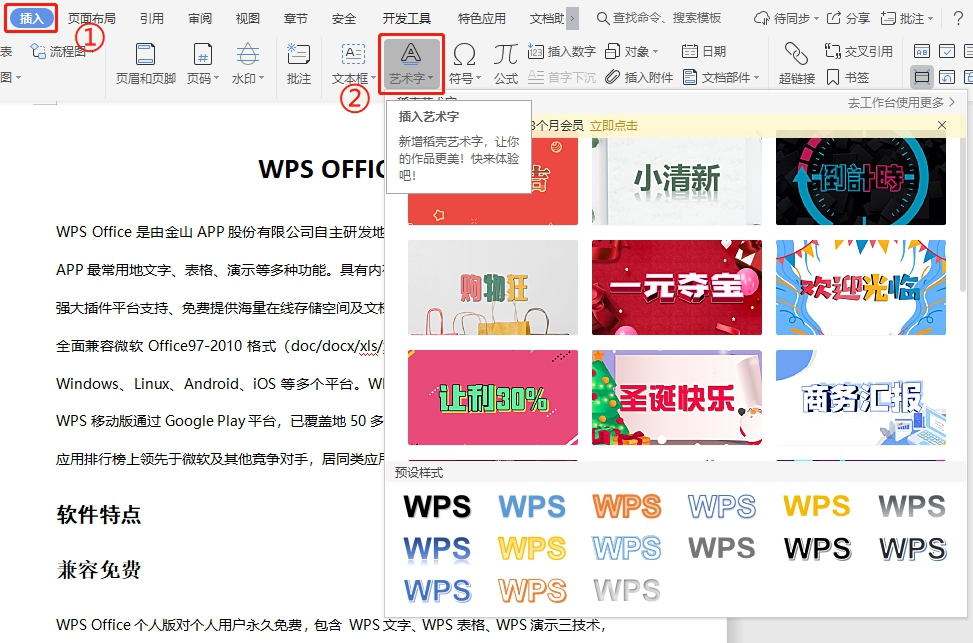Image resolution: width=973 pixels, height=643 pixels.
Task: Click the 分享 share icon
Action: point(835,19)
